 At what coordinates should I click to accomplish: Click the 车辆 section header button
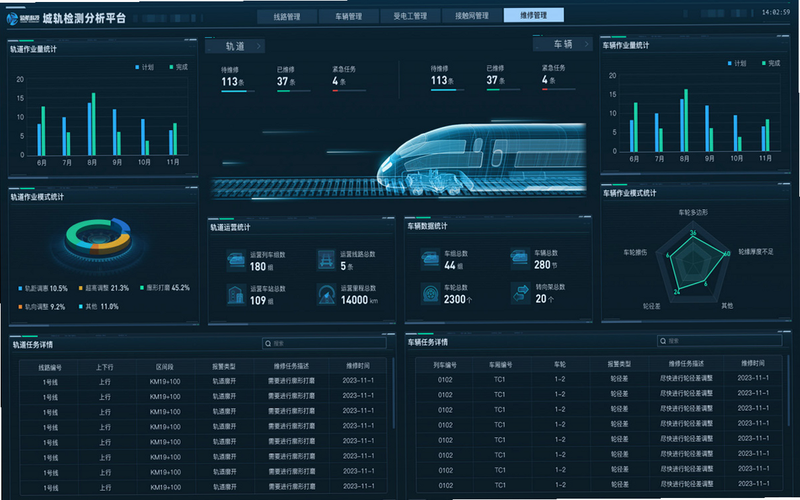[563, 44]
